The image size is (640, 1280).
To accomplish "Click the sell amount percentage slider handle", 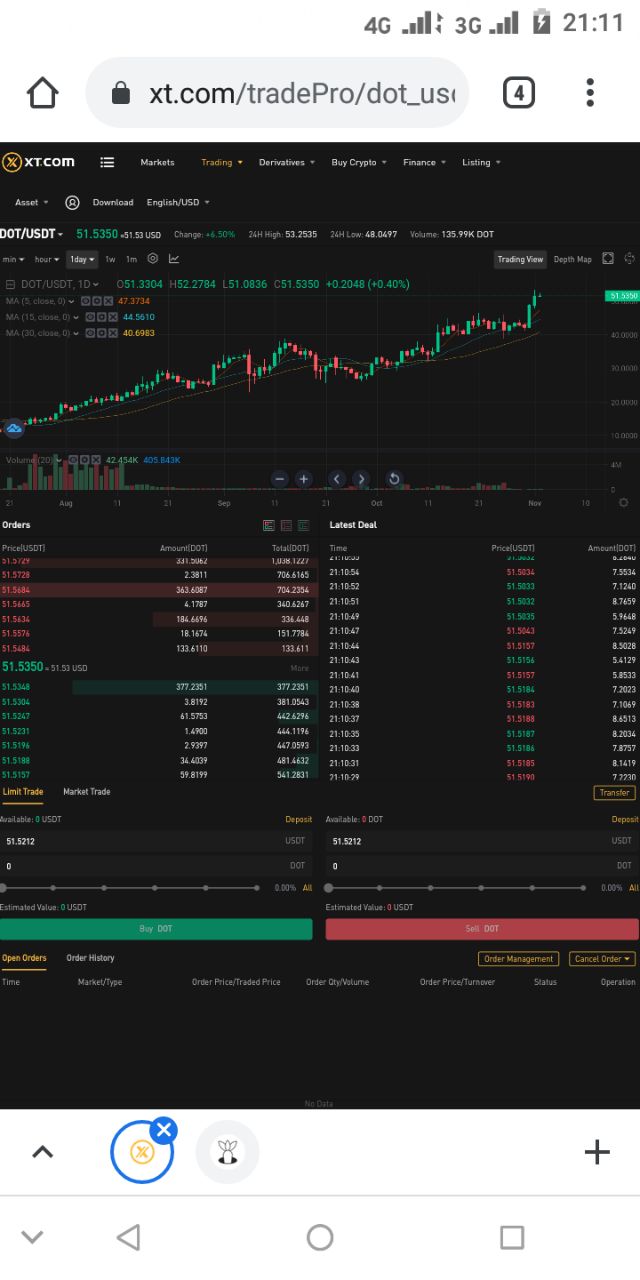I will [329, 887].
